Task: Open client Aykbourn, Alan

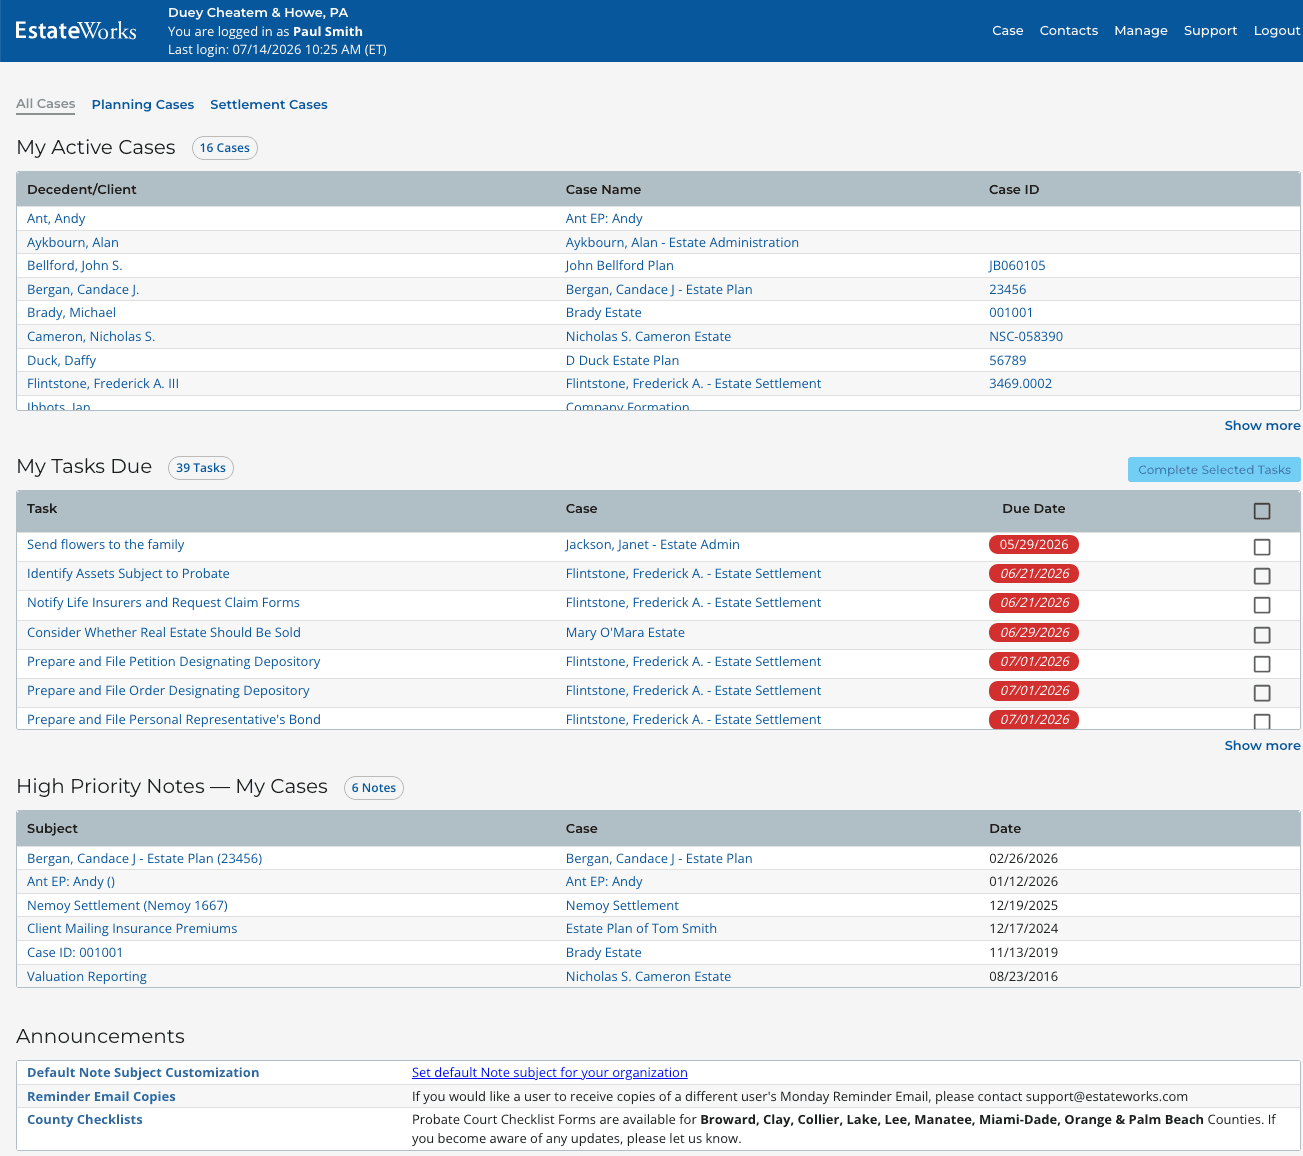Action: [73, 242]
